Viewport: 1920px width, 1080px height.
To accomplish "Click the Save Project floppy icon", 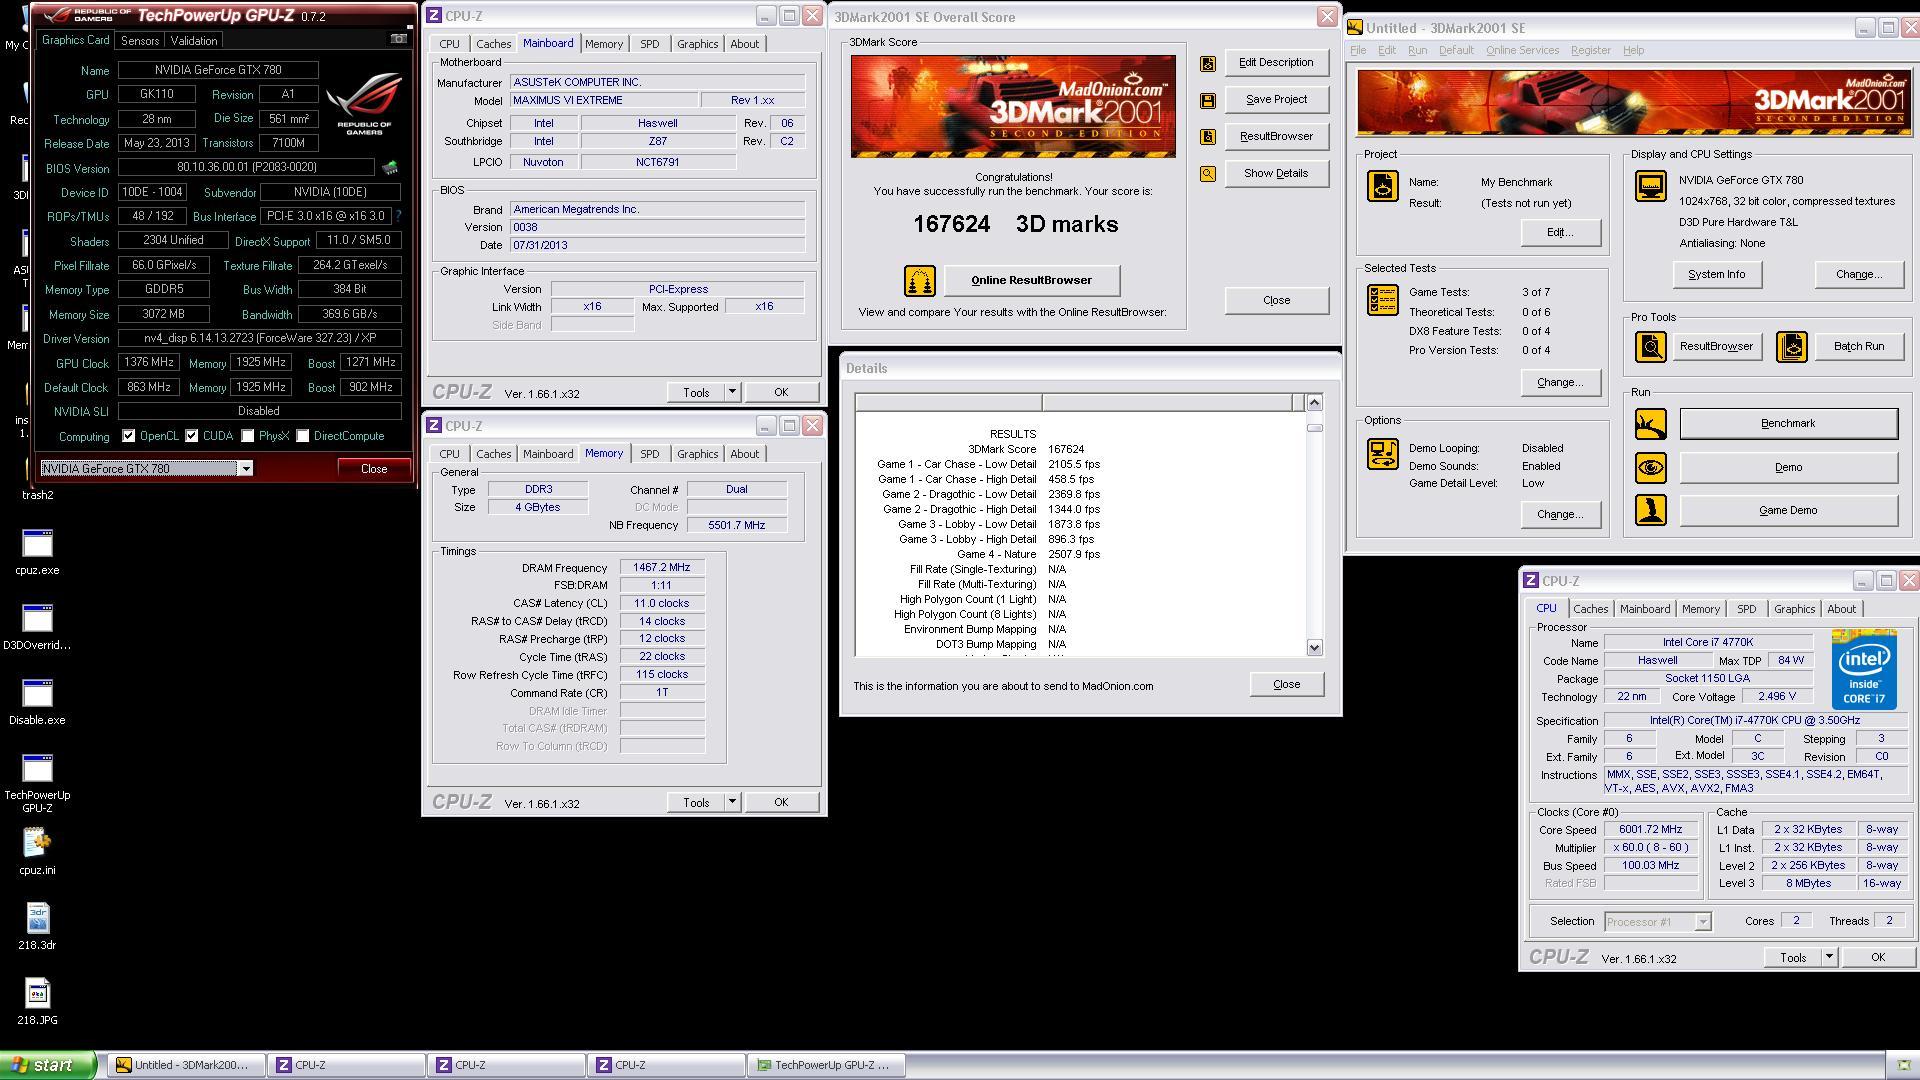I will click(x=1208, y=100).
